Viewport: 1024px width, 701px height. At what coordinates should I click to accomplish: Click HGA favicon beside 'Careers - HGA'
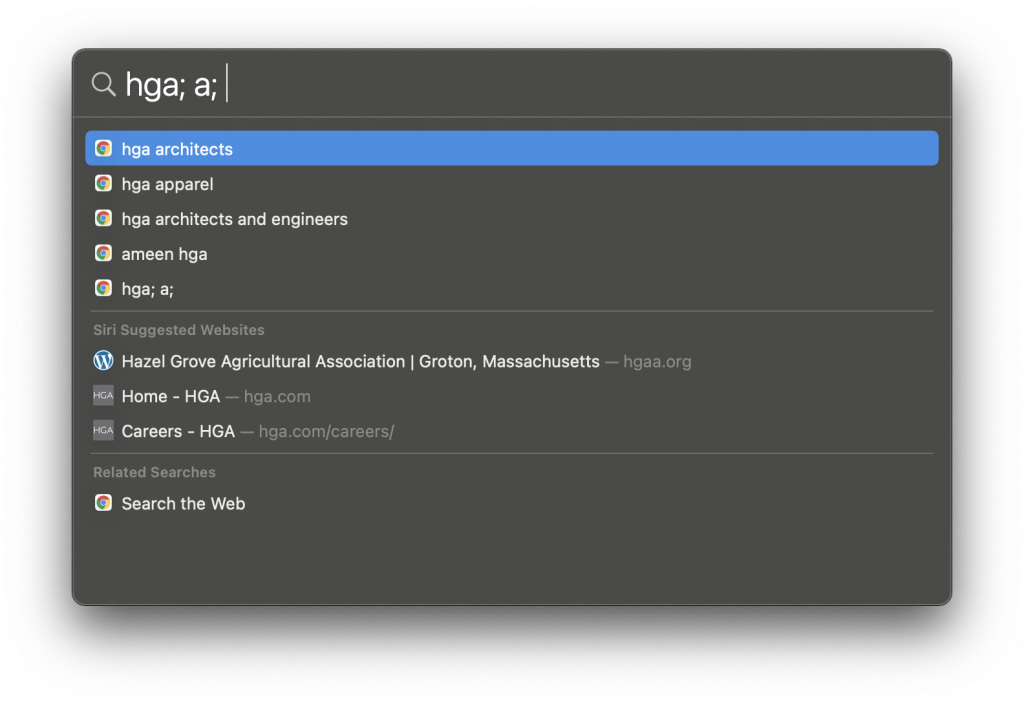point(103,431)
